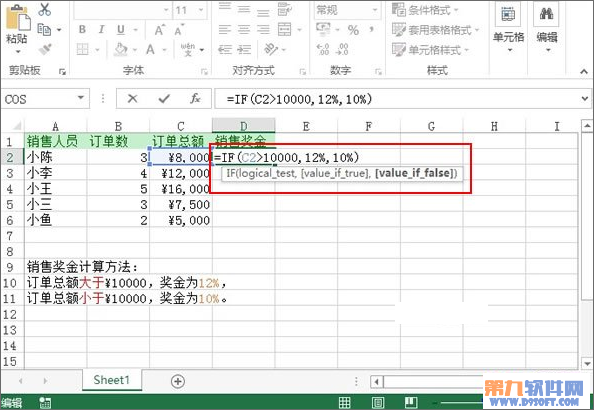Click the Merge and Center icon
The image size is (594, 410).
point(284,30)
